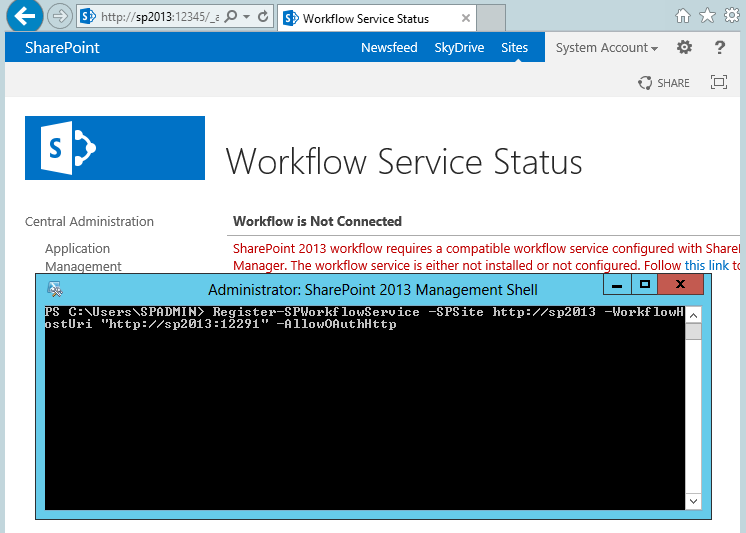This screenshot has width=746, height=533.
Task: Open the address bar dropdown arrow
Action: coord(246,17)
